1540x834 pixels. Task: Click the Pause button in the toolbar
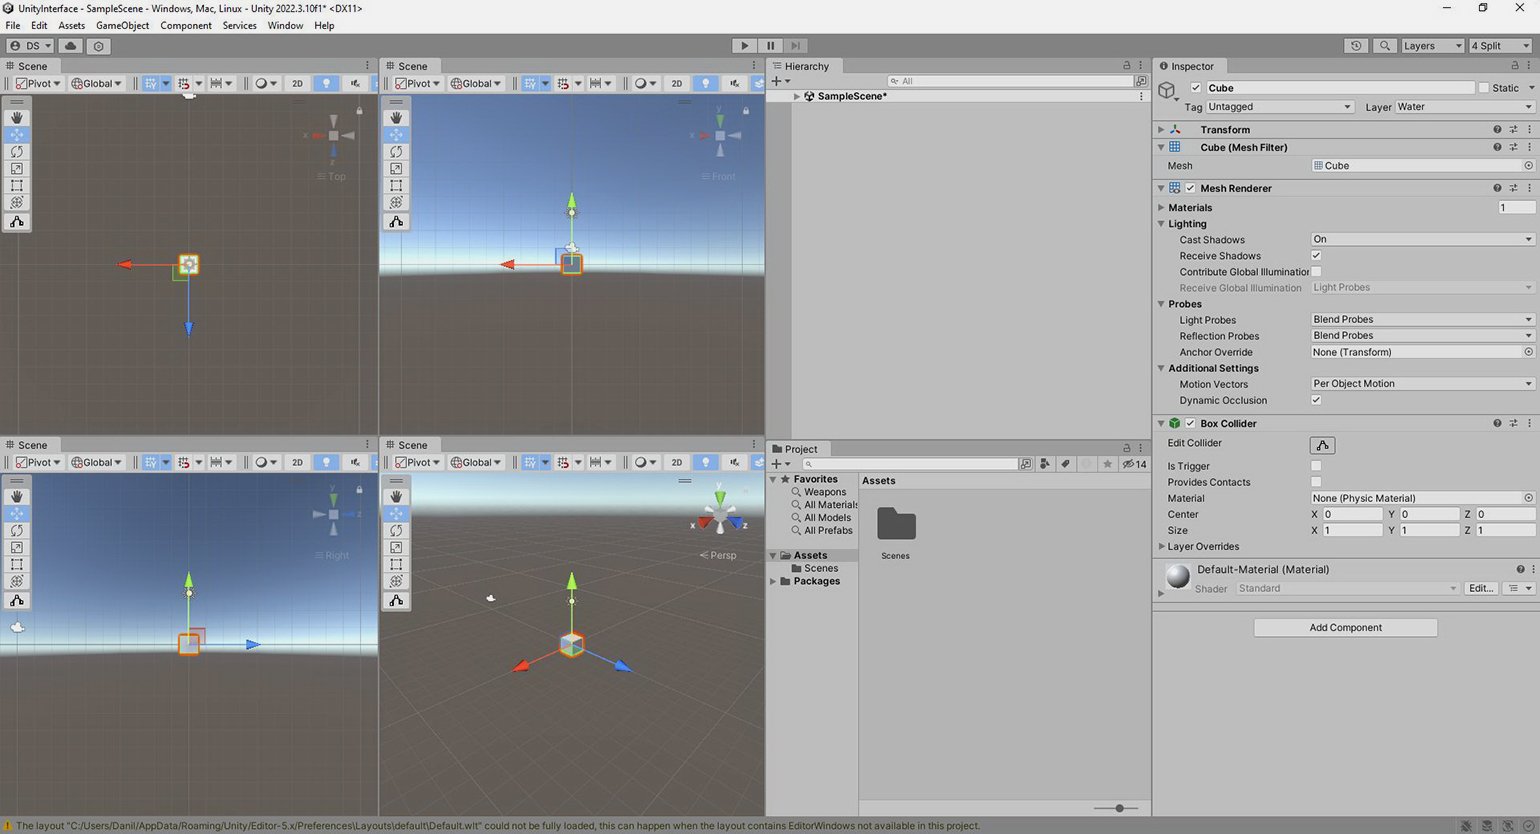(770, 46)
